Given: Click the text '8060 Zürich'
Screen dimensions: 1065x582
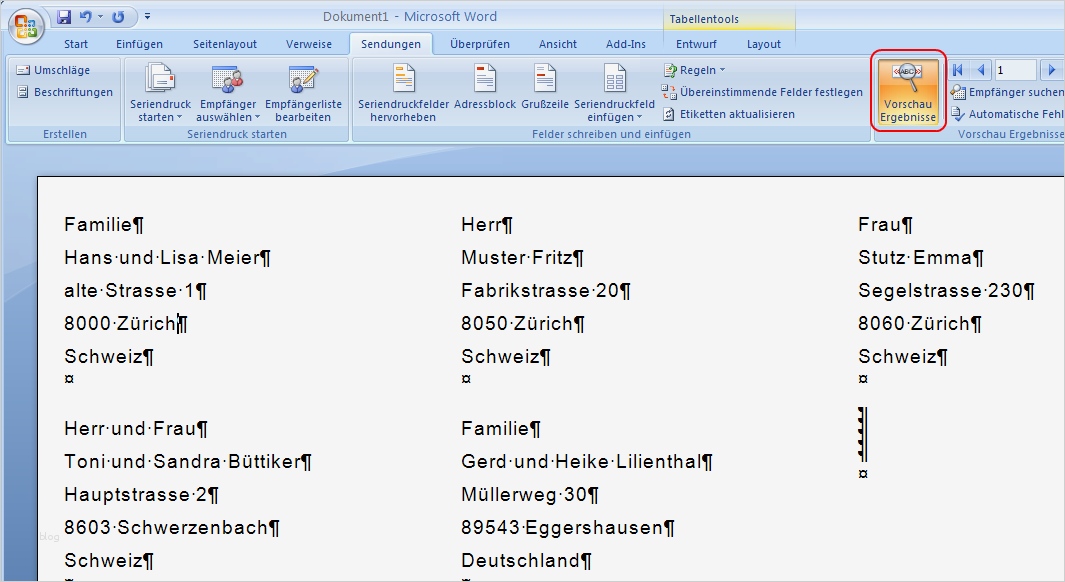Looking at the screenshot, I should click(x=914, y=324).
